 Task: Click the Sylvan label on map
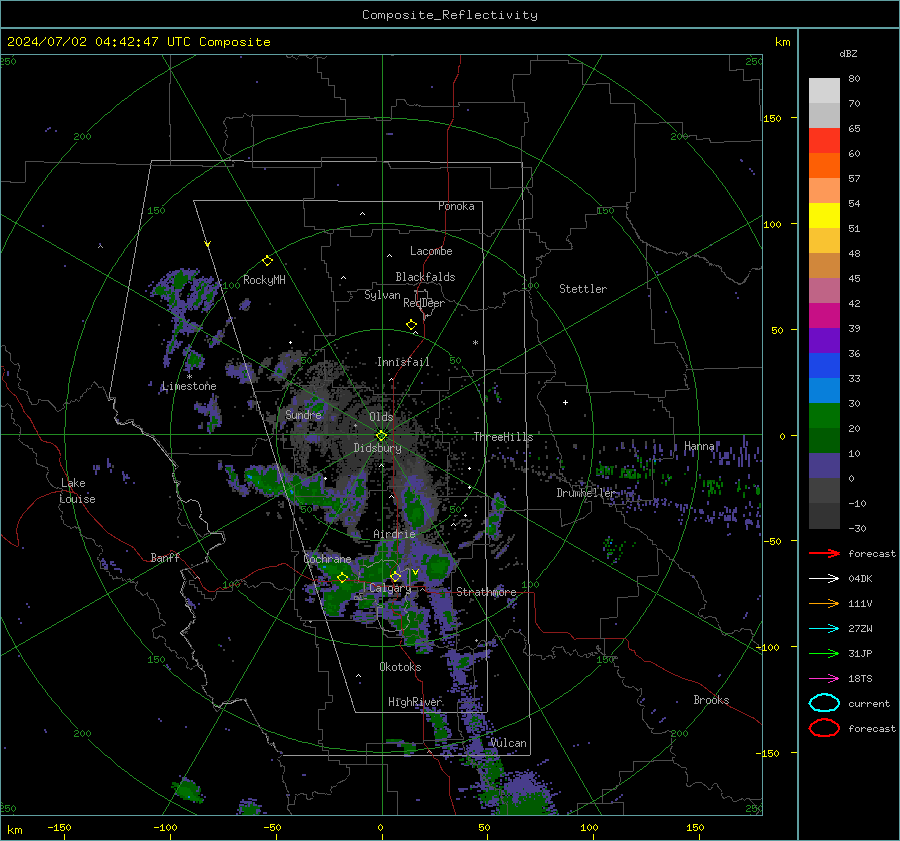[382, 295]
